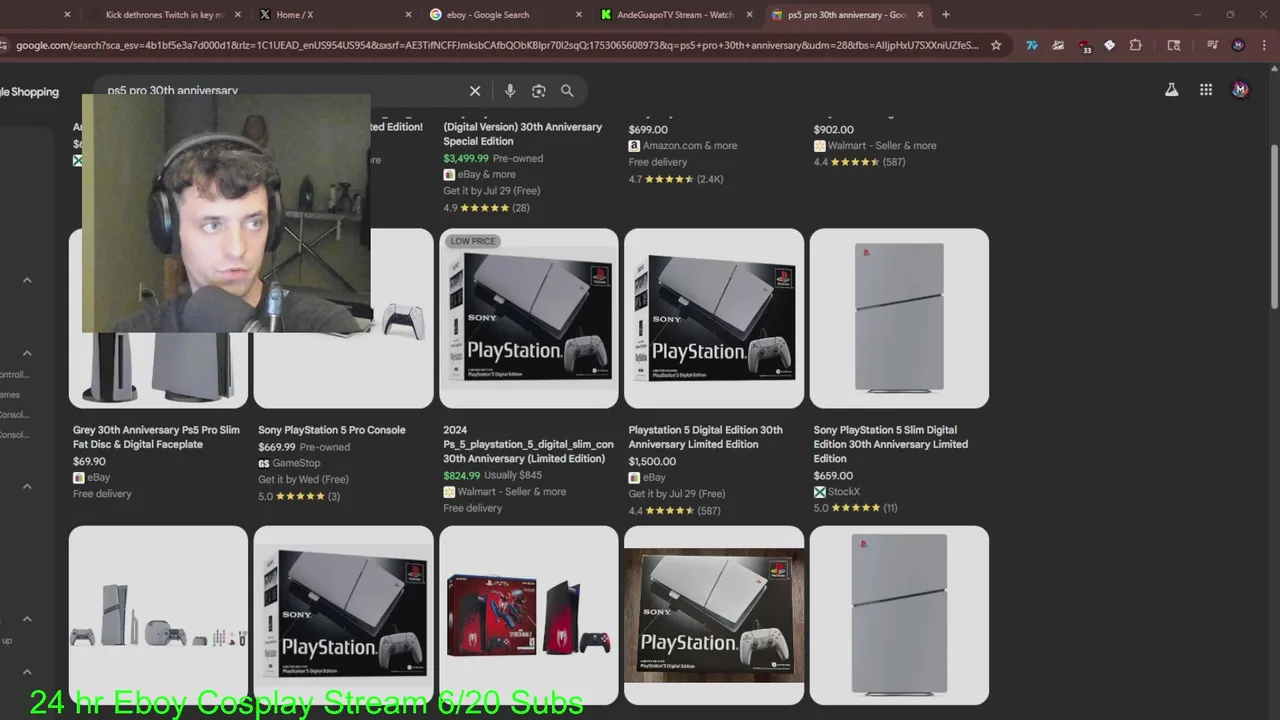Click the GameStop seller label
This screenshot has height=720, width=1280.
coord(297,463)
